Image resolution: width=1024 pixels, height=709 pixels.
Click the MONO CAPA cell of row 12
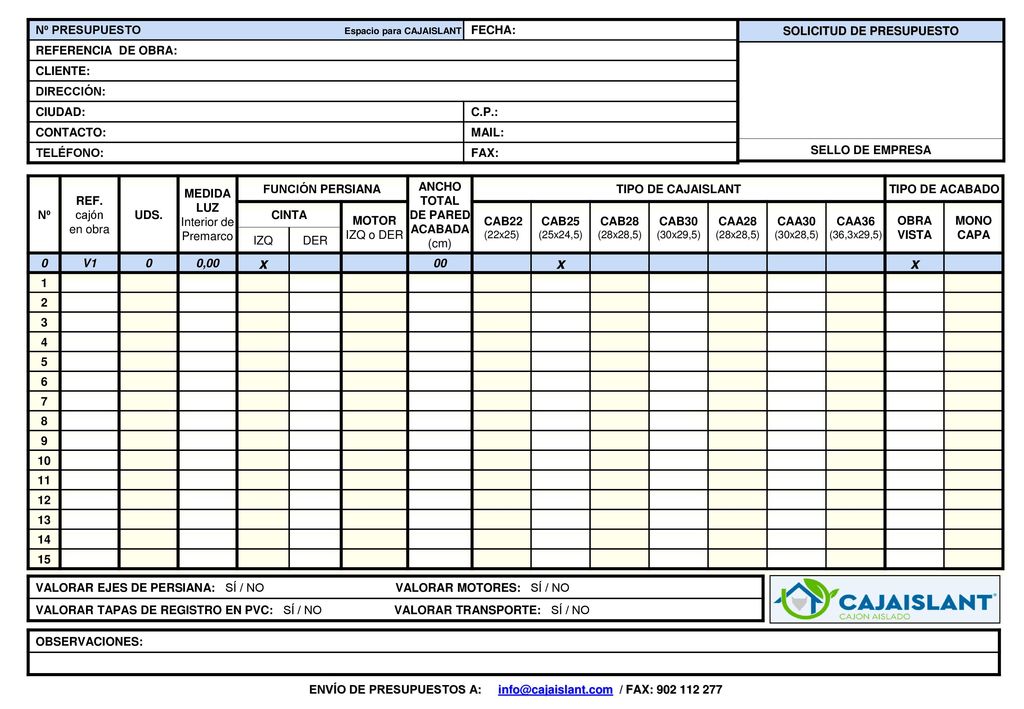click(973, 500)
